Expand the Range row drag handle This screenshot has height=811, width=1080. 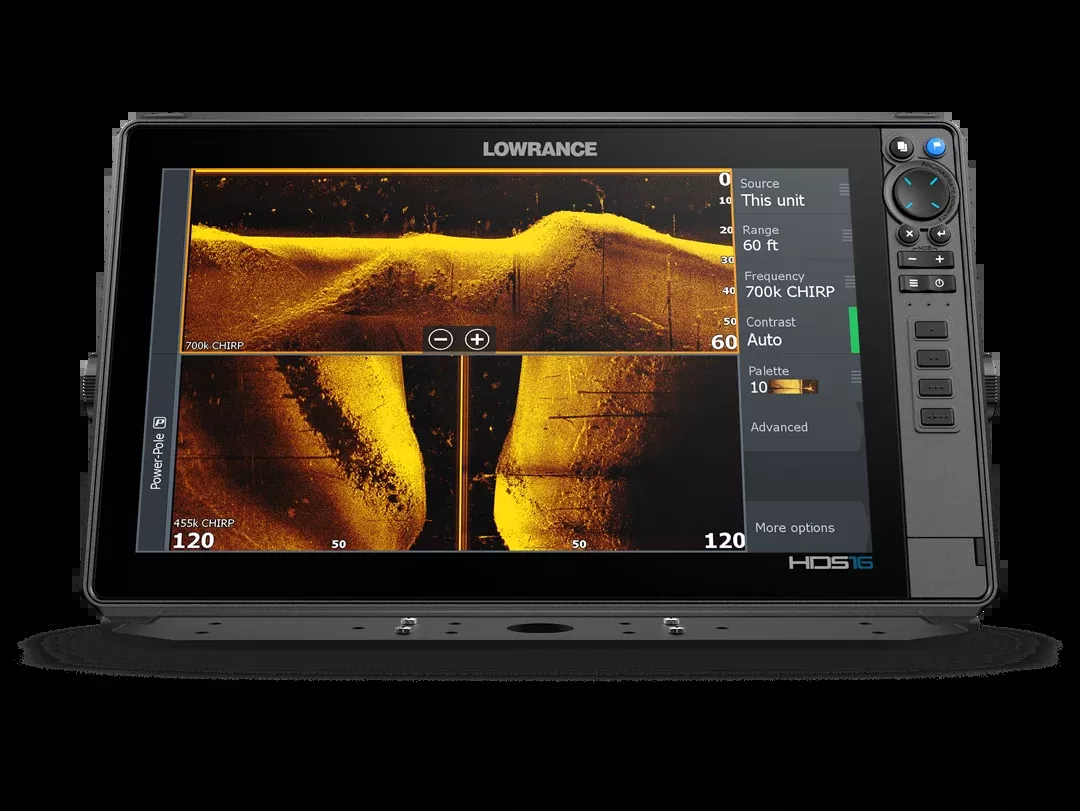[x=847, y=236]
